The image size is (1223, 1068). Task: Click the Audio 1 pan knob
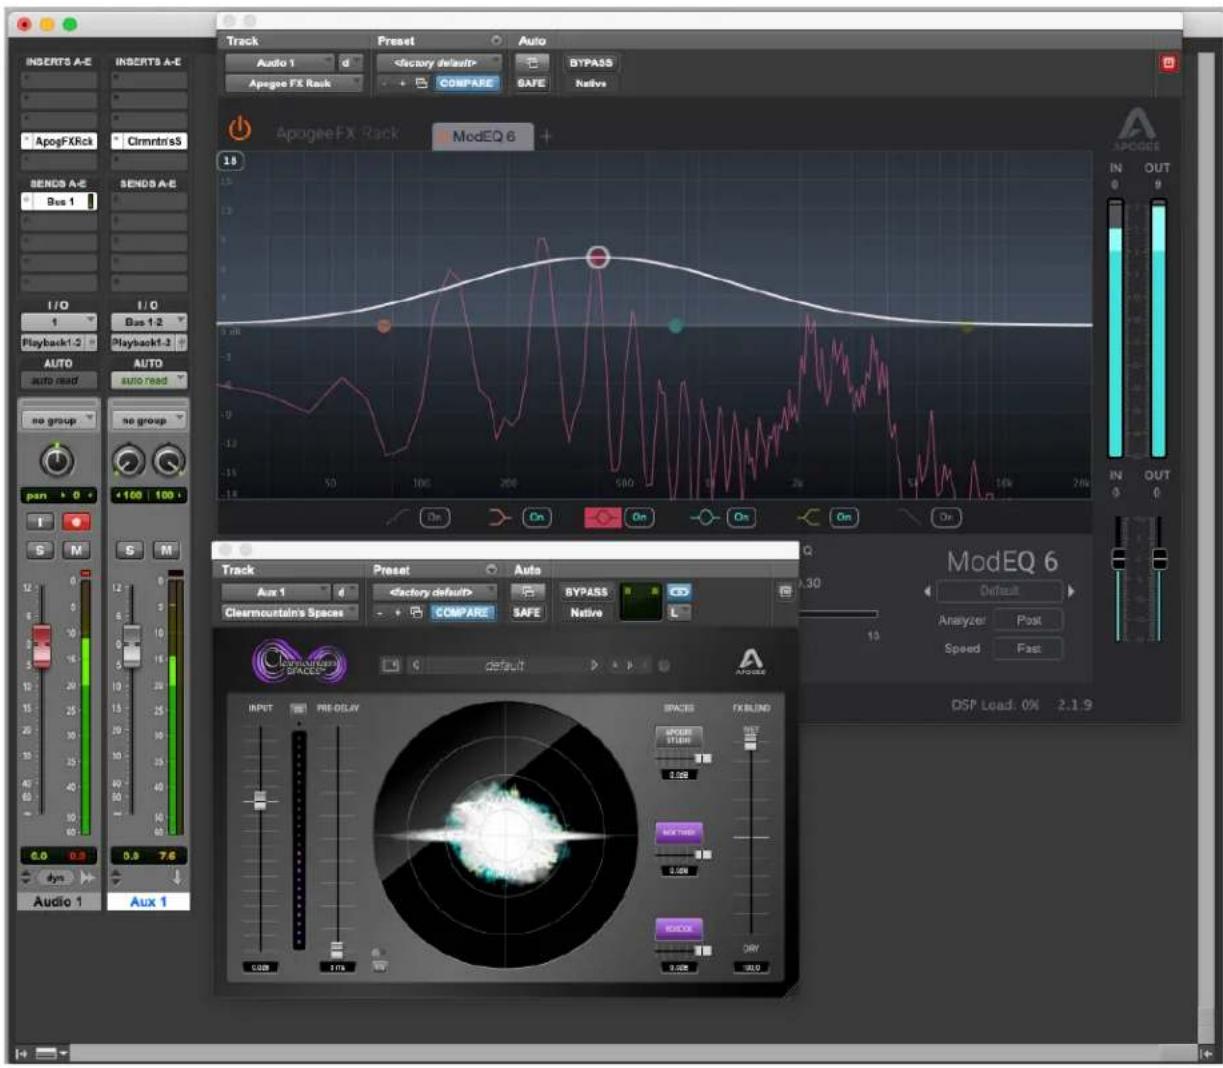click(x=57, y=461)
